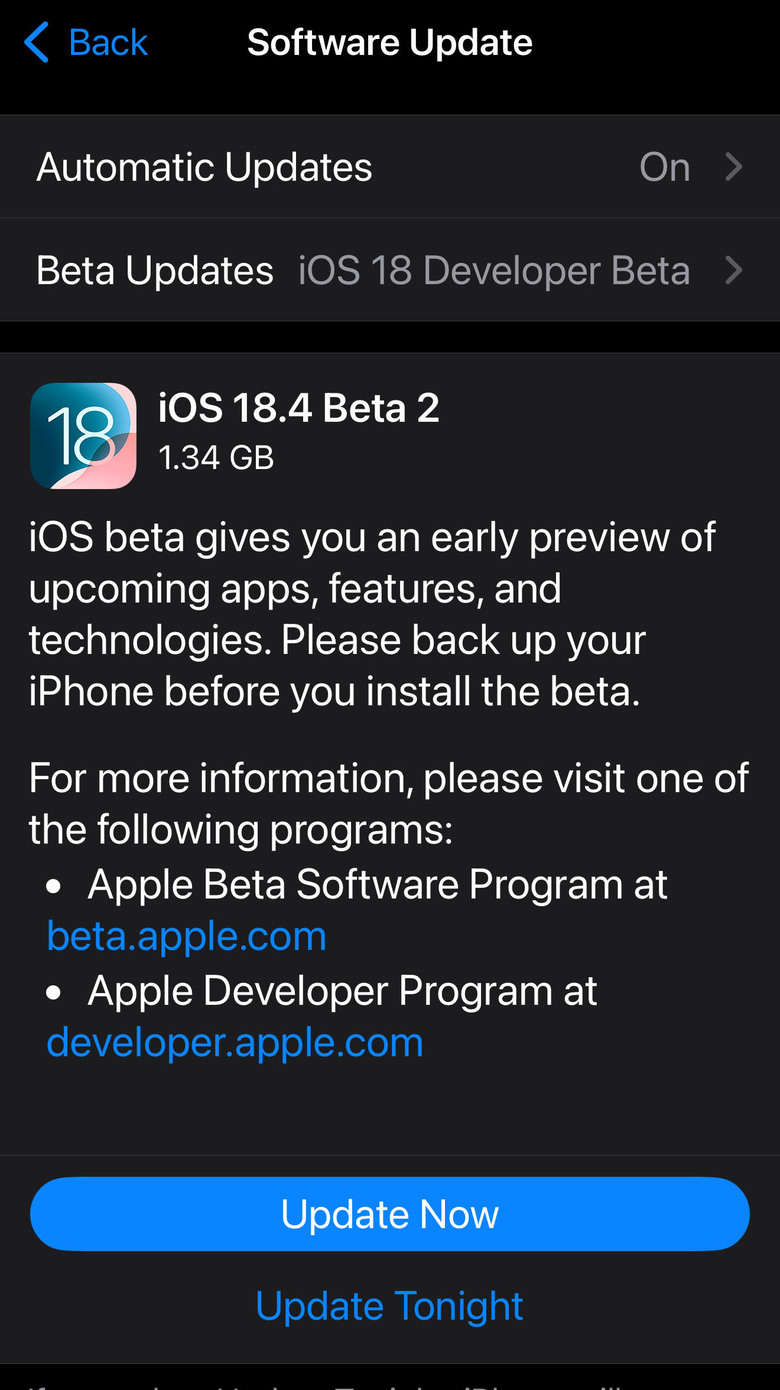Expand Beta Updates using its chevron
The height and width of the screenshot is (1390, 780).
click(734, 270)
